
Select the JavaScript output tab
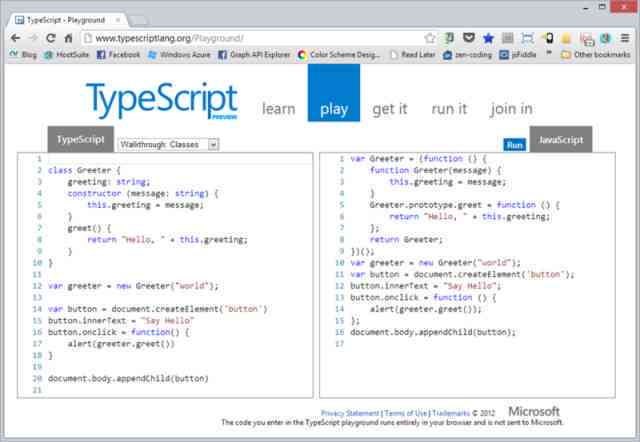561,139
